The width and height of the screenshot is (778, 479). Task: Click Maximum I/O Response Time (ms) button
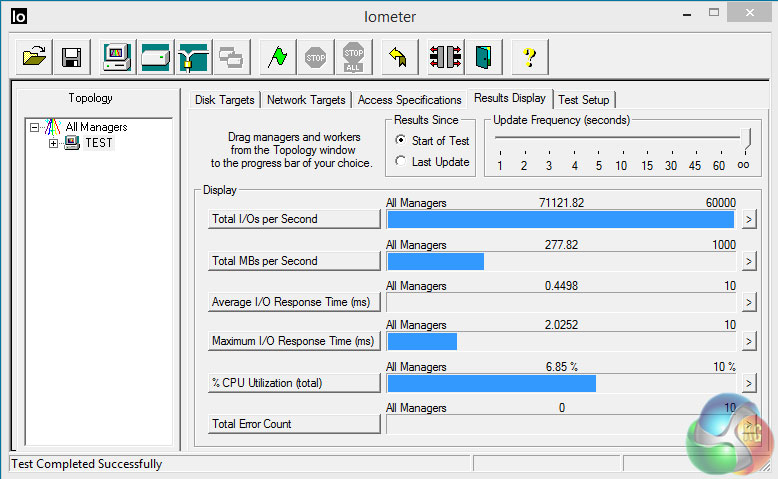pos(294,342)
